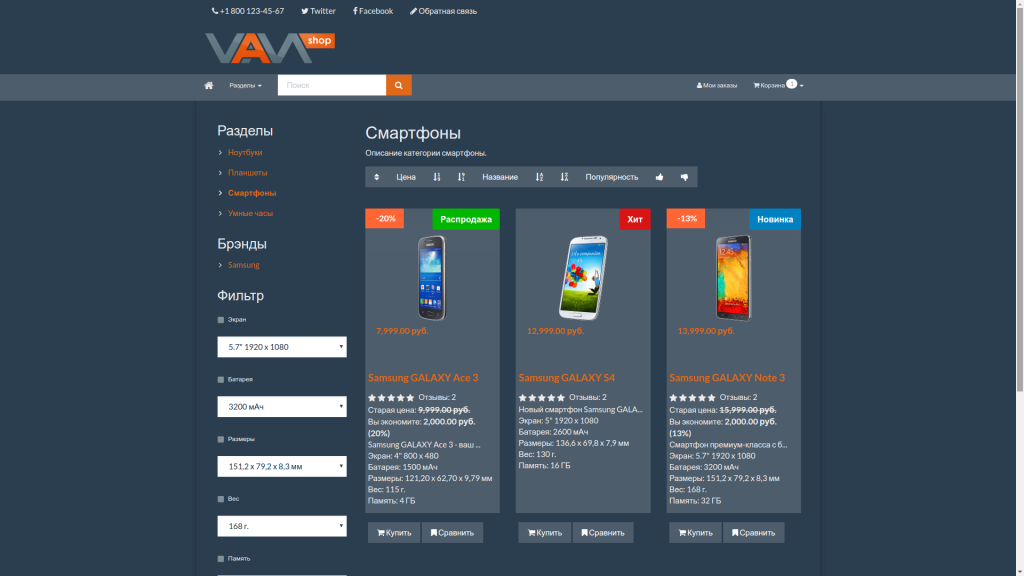Select Смартфоны category in sidebar
This screenshot has width=1024, height=576.
[252, 193]
